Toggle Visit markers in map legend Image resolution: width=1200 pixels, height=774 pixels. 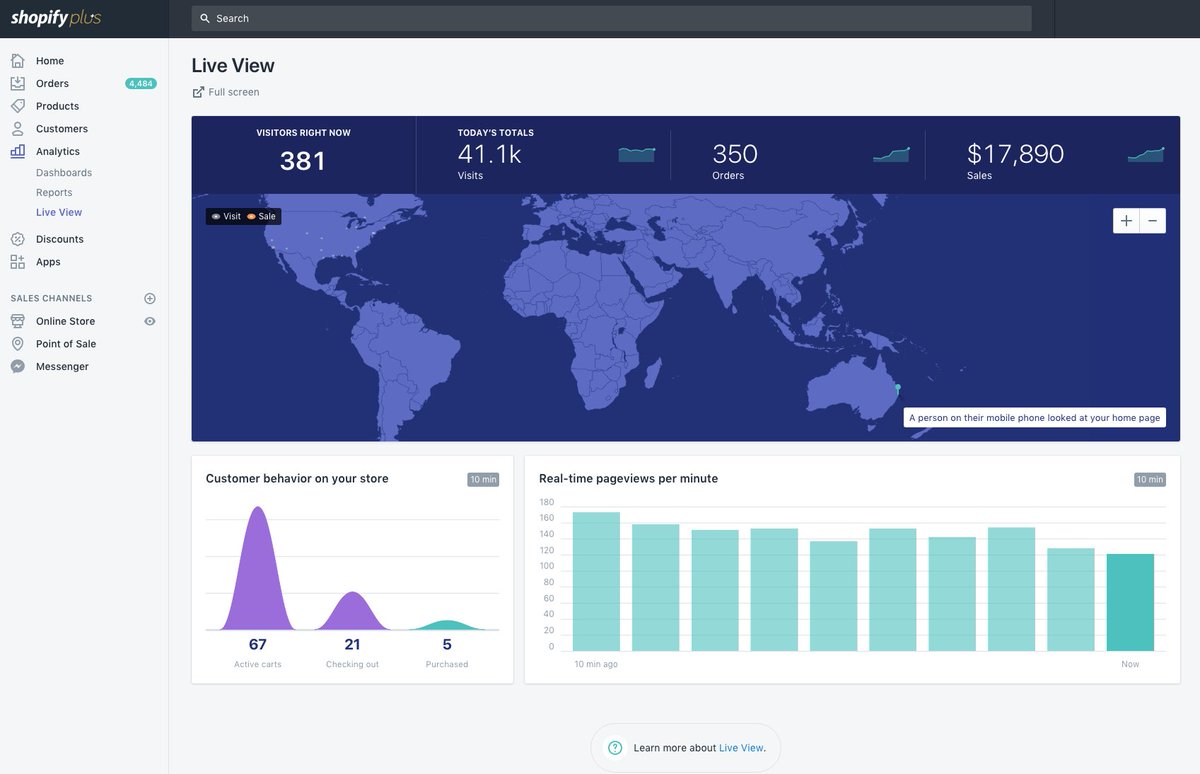(226, 216)
